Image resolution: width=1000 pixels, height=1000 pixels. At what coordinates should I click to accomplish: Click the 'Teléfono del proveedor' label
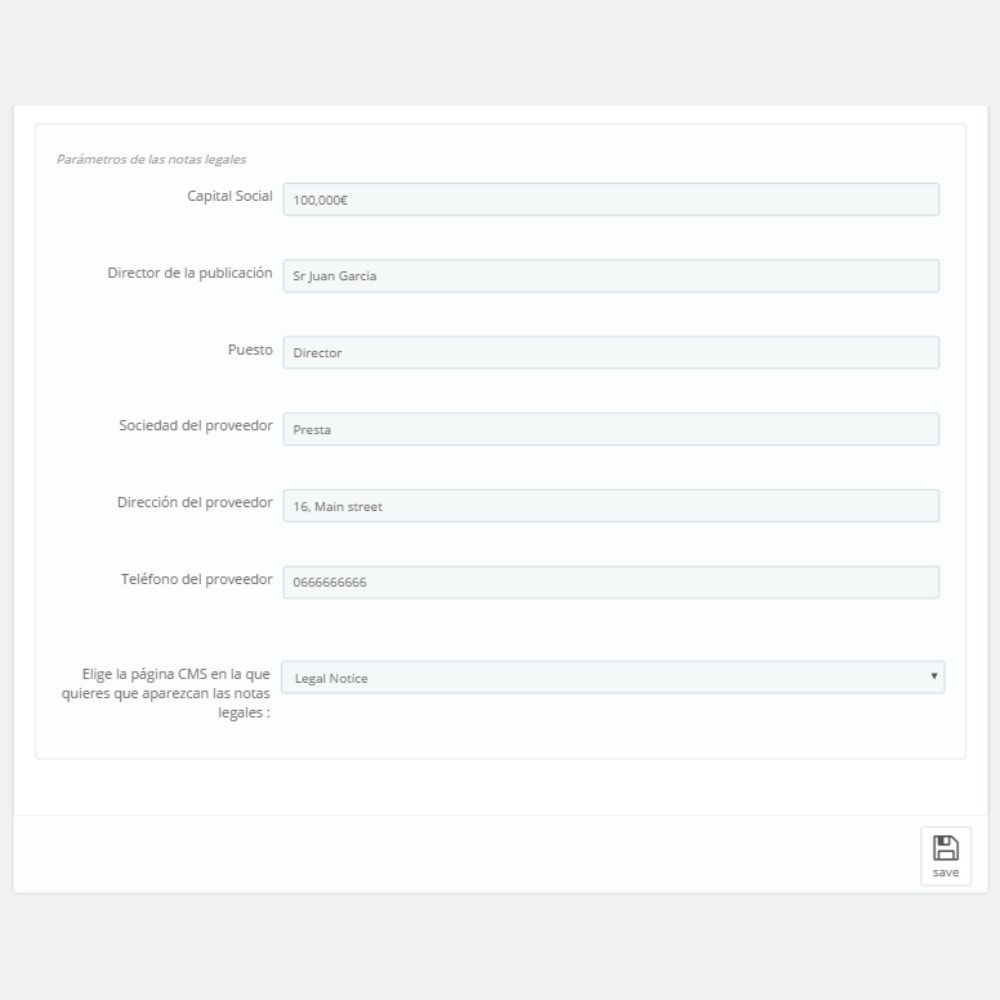[x=196, y=579]
